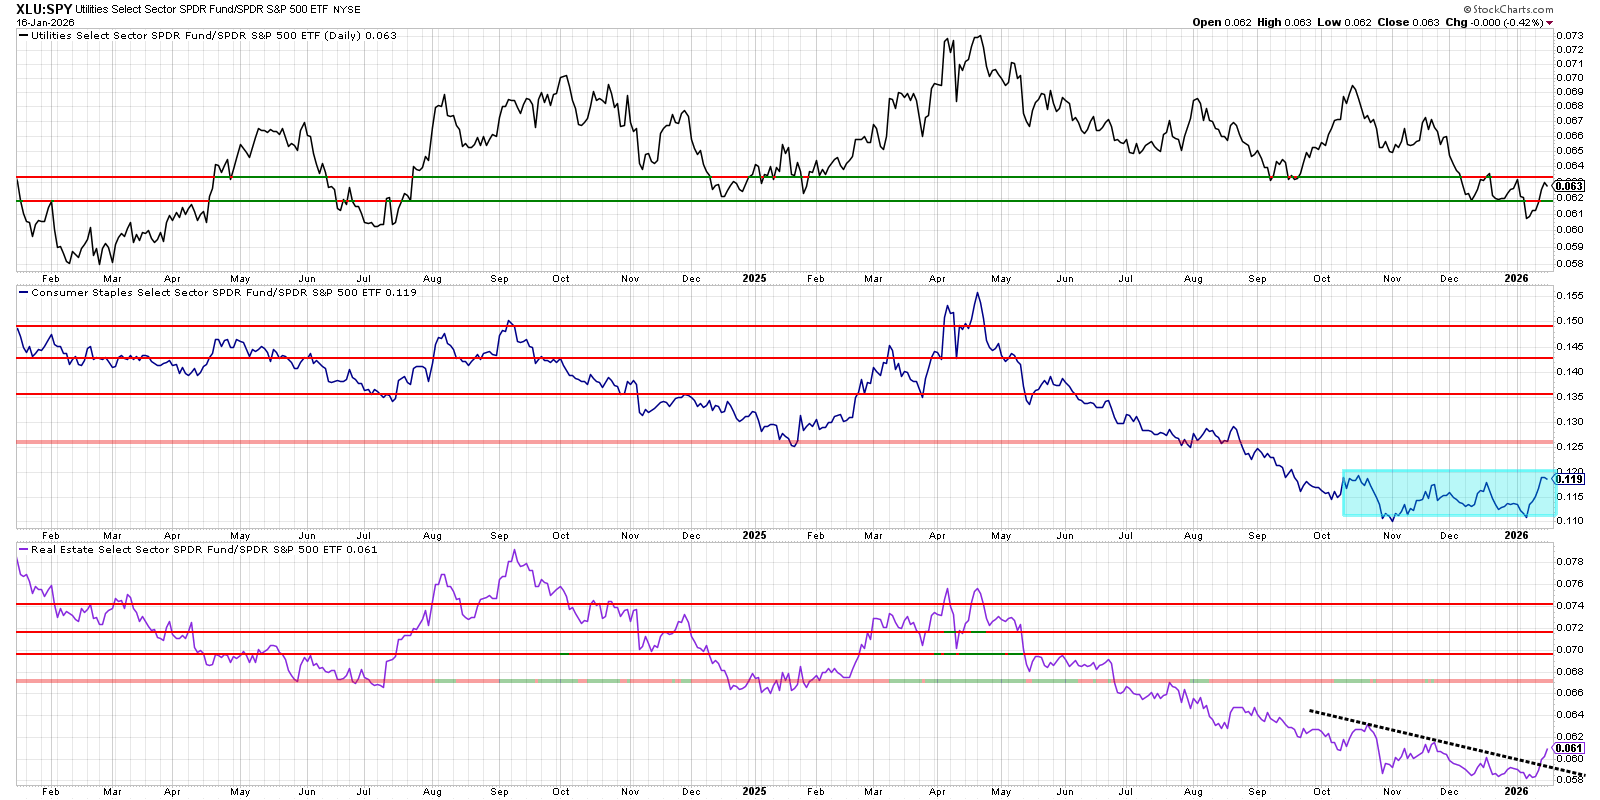Click the 0.074 axis label in real estate panel
Screen dimensions: 1600x800
pos(1570,605)
